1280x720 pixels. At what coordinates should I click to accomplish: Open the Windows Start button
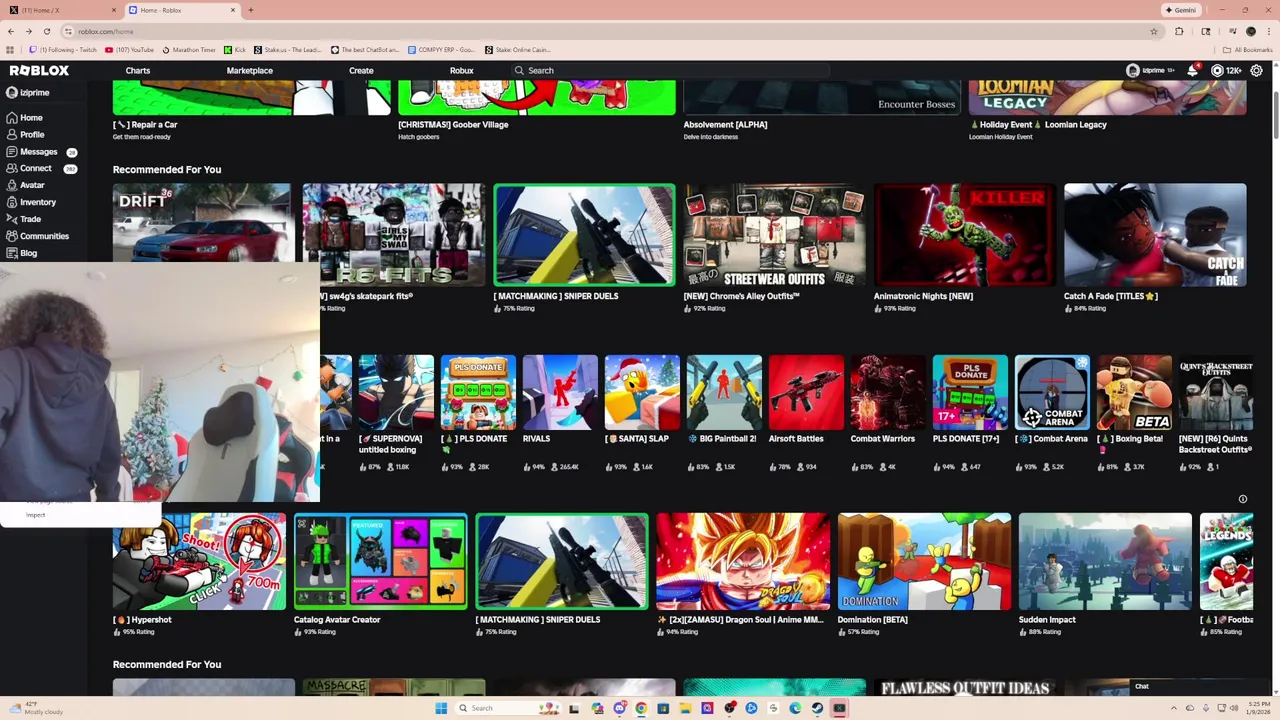coord(441,708)
